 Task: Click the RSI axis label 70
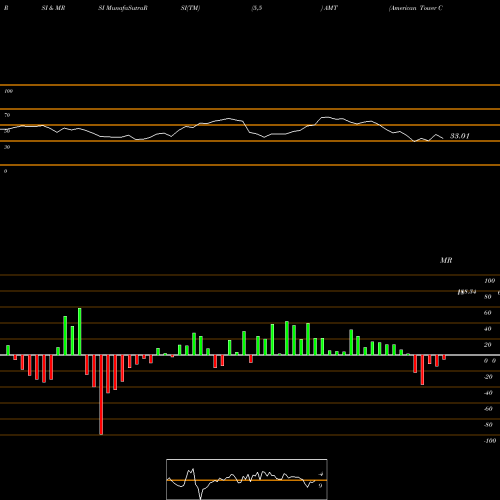click(7, 115)
